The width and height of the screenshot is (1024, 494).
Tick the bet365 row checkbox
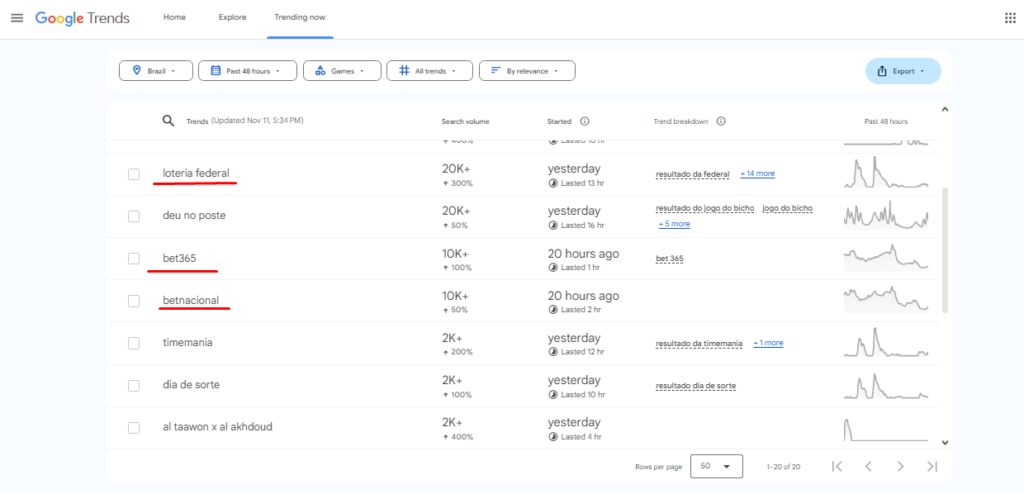point(134,259)
